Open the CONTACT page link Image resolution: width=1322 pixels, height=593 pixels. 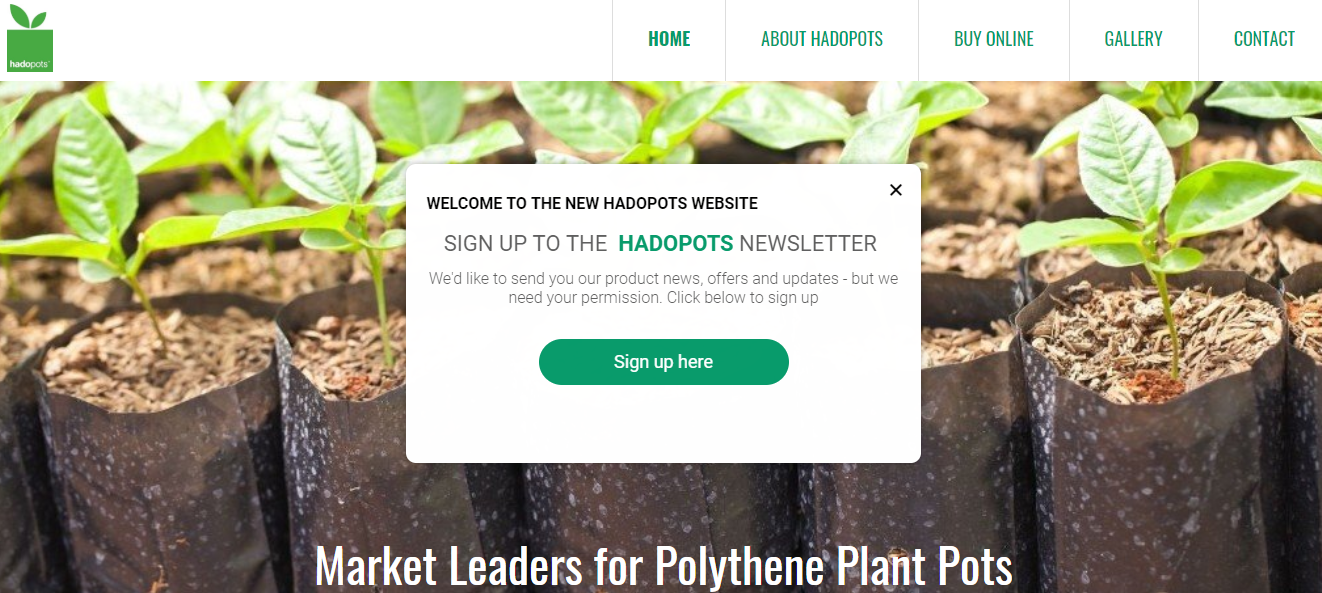[x=1264, y=39]
